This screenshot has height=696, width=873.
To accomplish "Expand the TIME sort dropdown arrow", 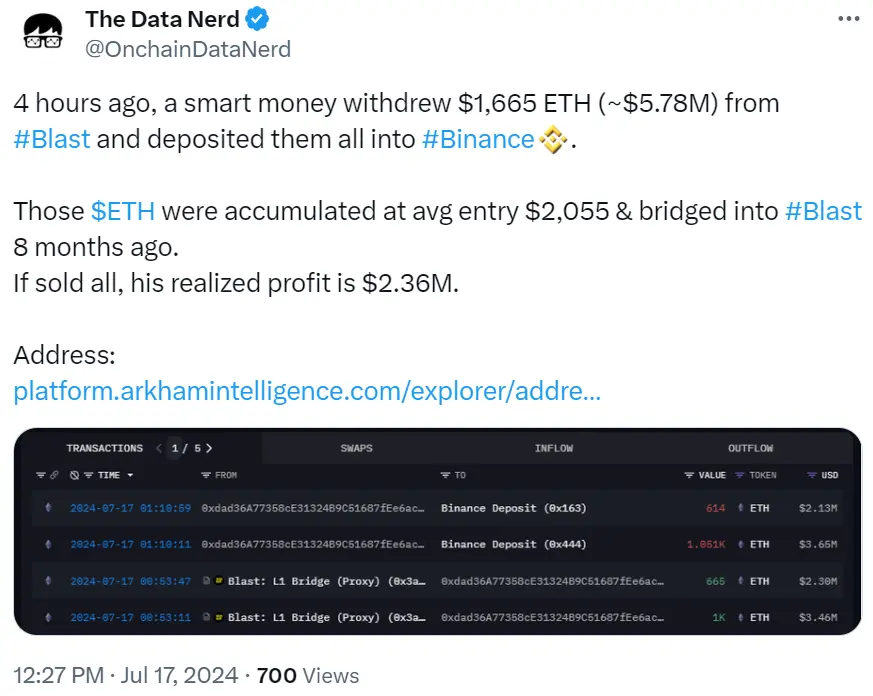I will click(130, 475).
